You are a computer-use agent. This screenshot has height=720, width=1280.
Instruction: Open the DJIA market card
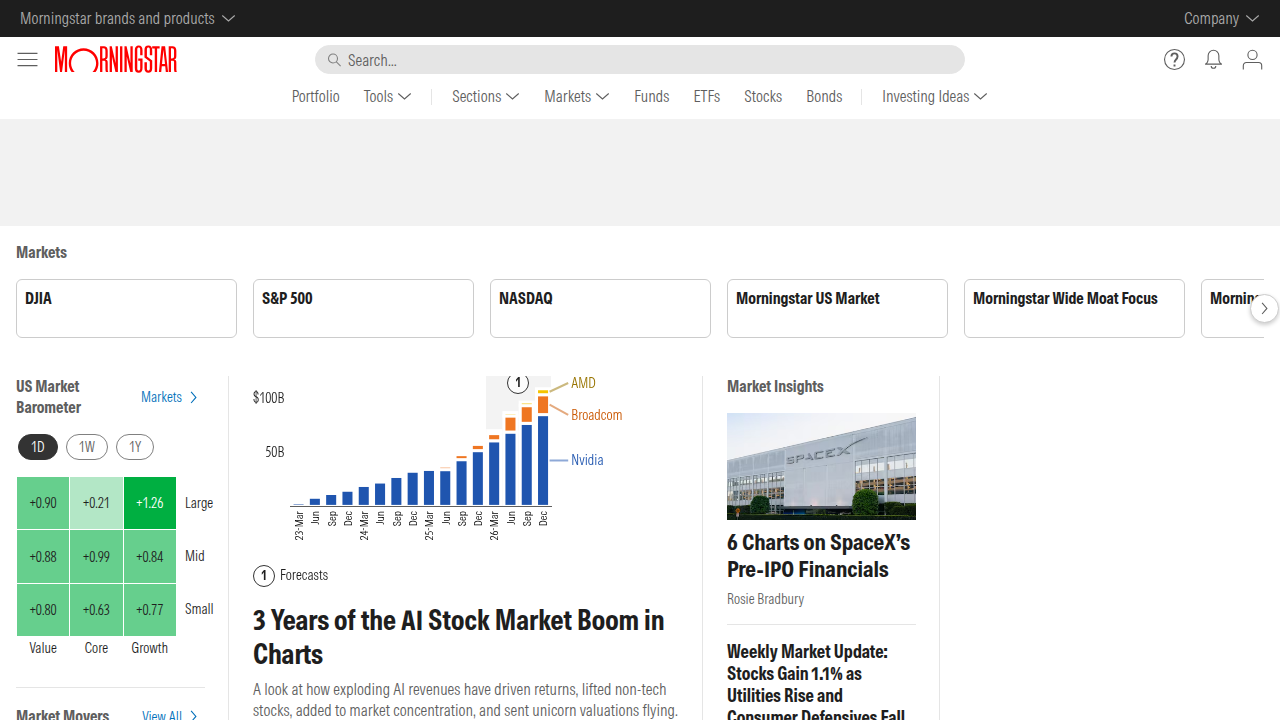click(x=126, y=308)
